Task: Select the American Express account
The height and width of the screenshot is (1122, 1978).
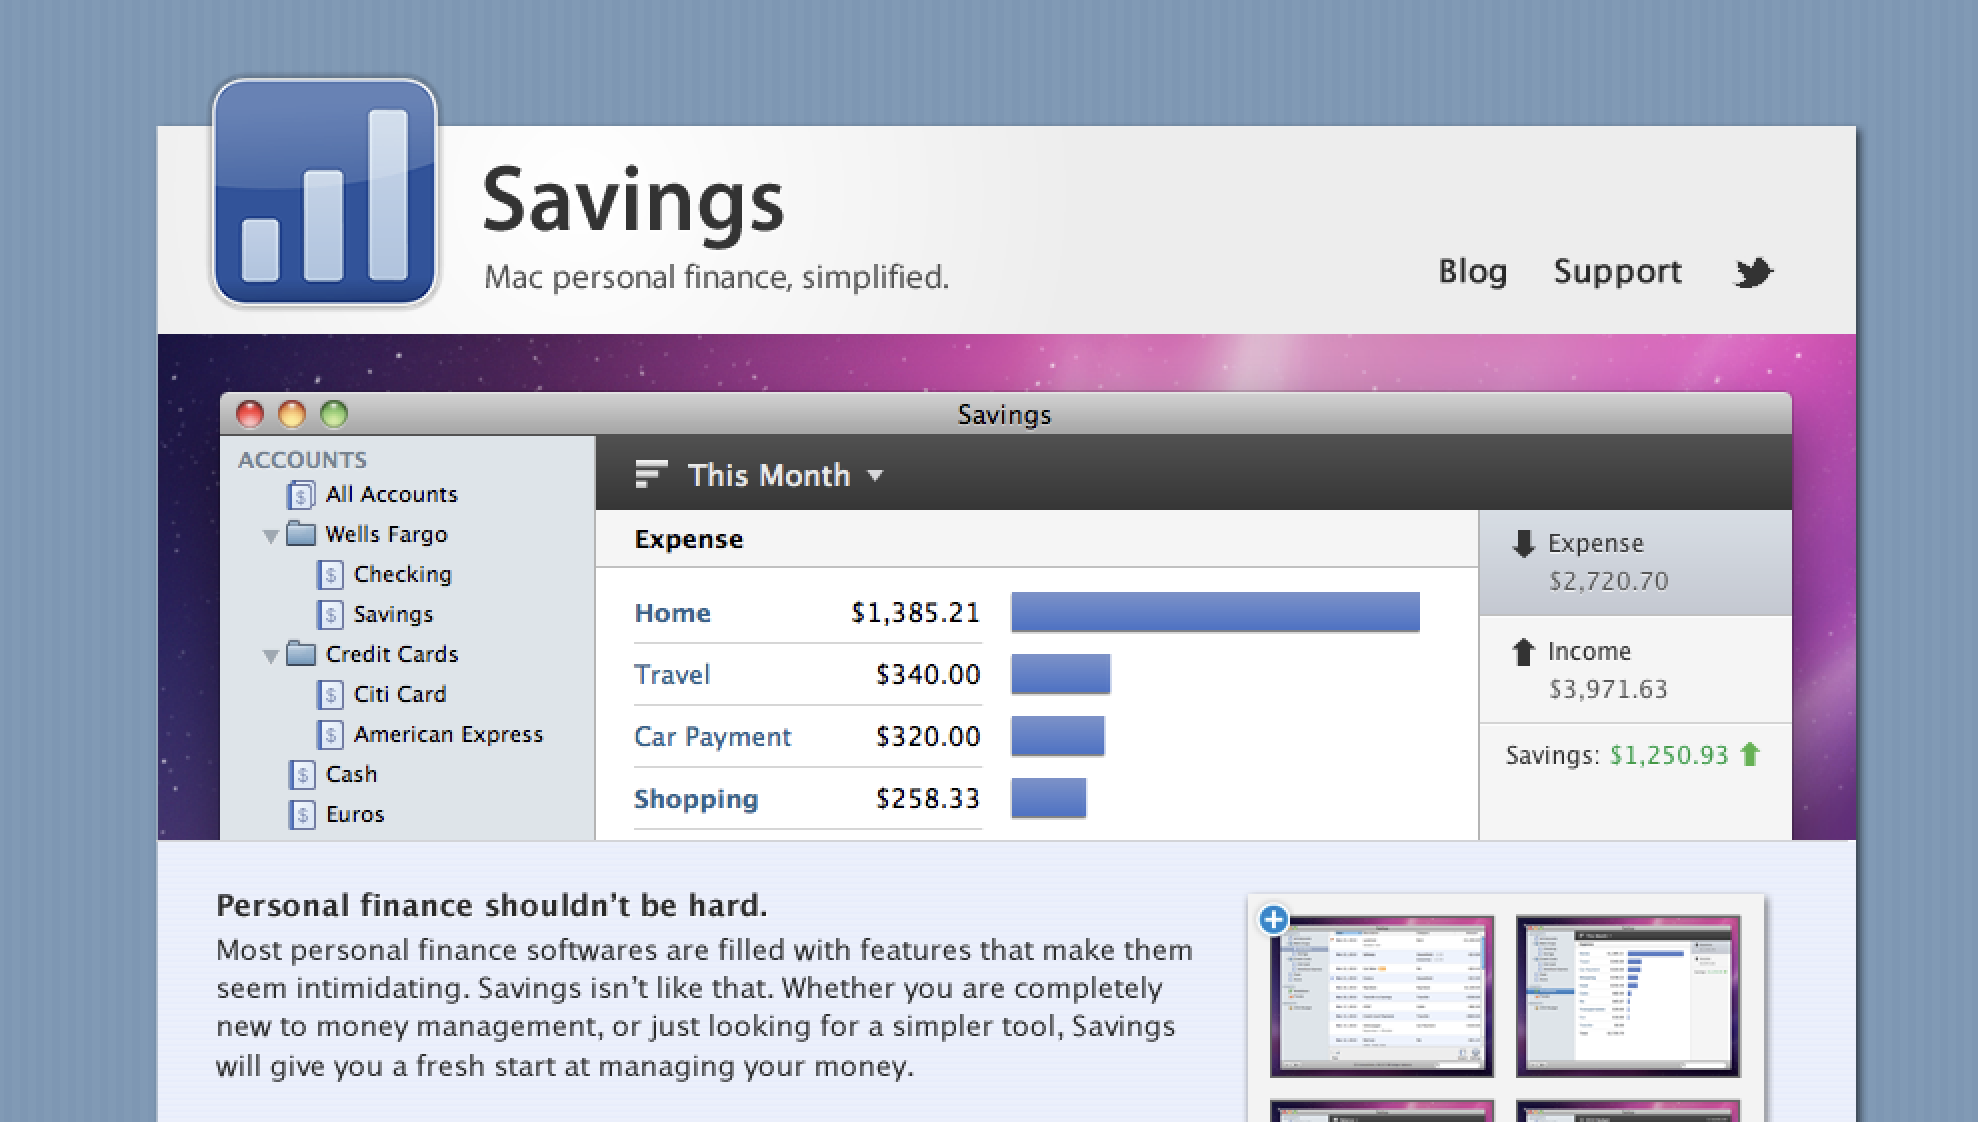Action: pyautogui.click(x=448, y=734)
